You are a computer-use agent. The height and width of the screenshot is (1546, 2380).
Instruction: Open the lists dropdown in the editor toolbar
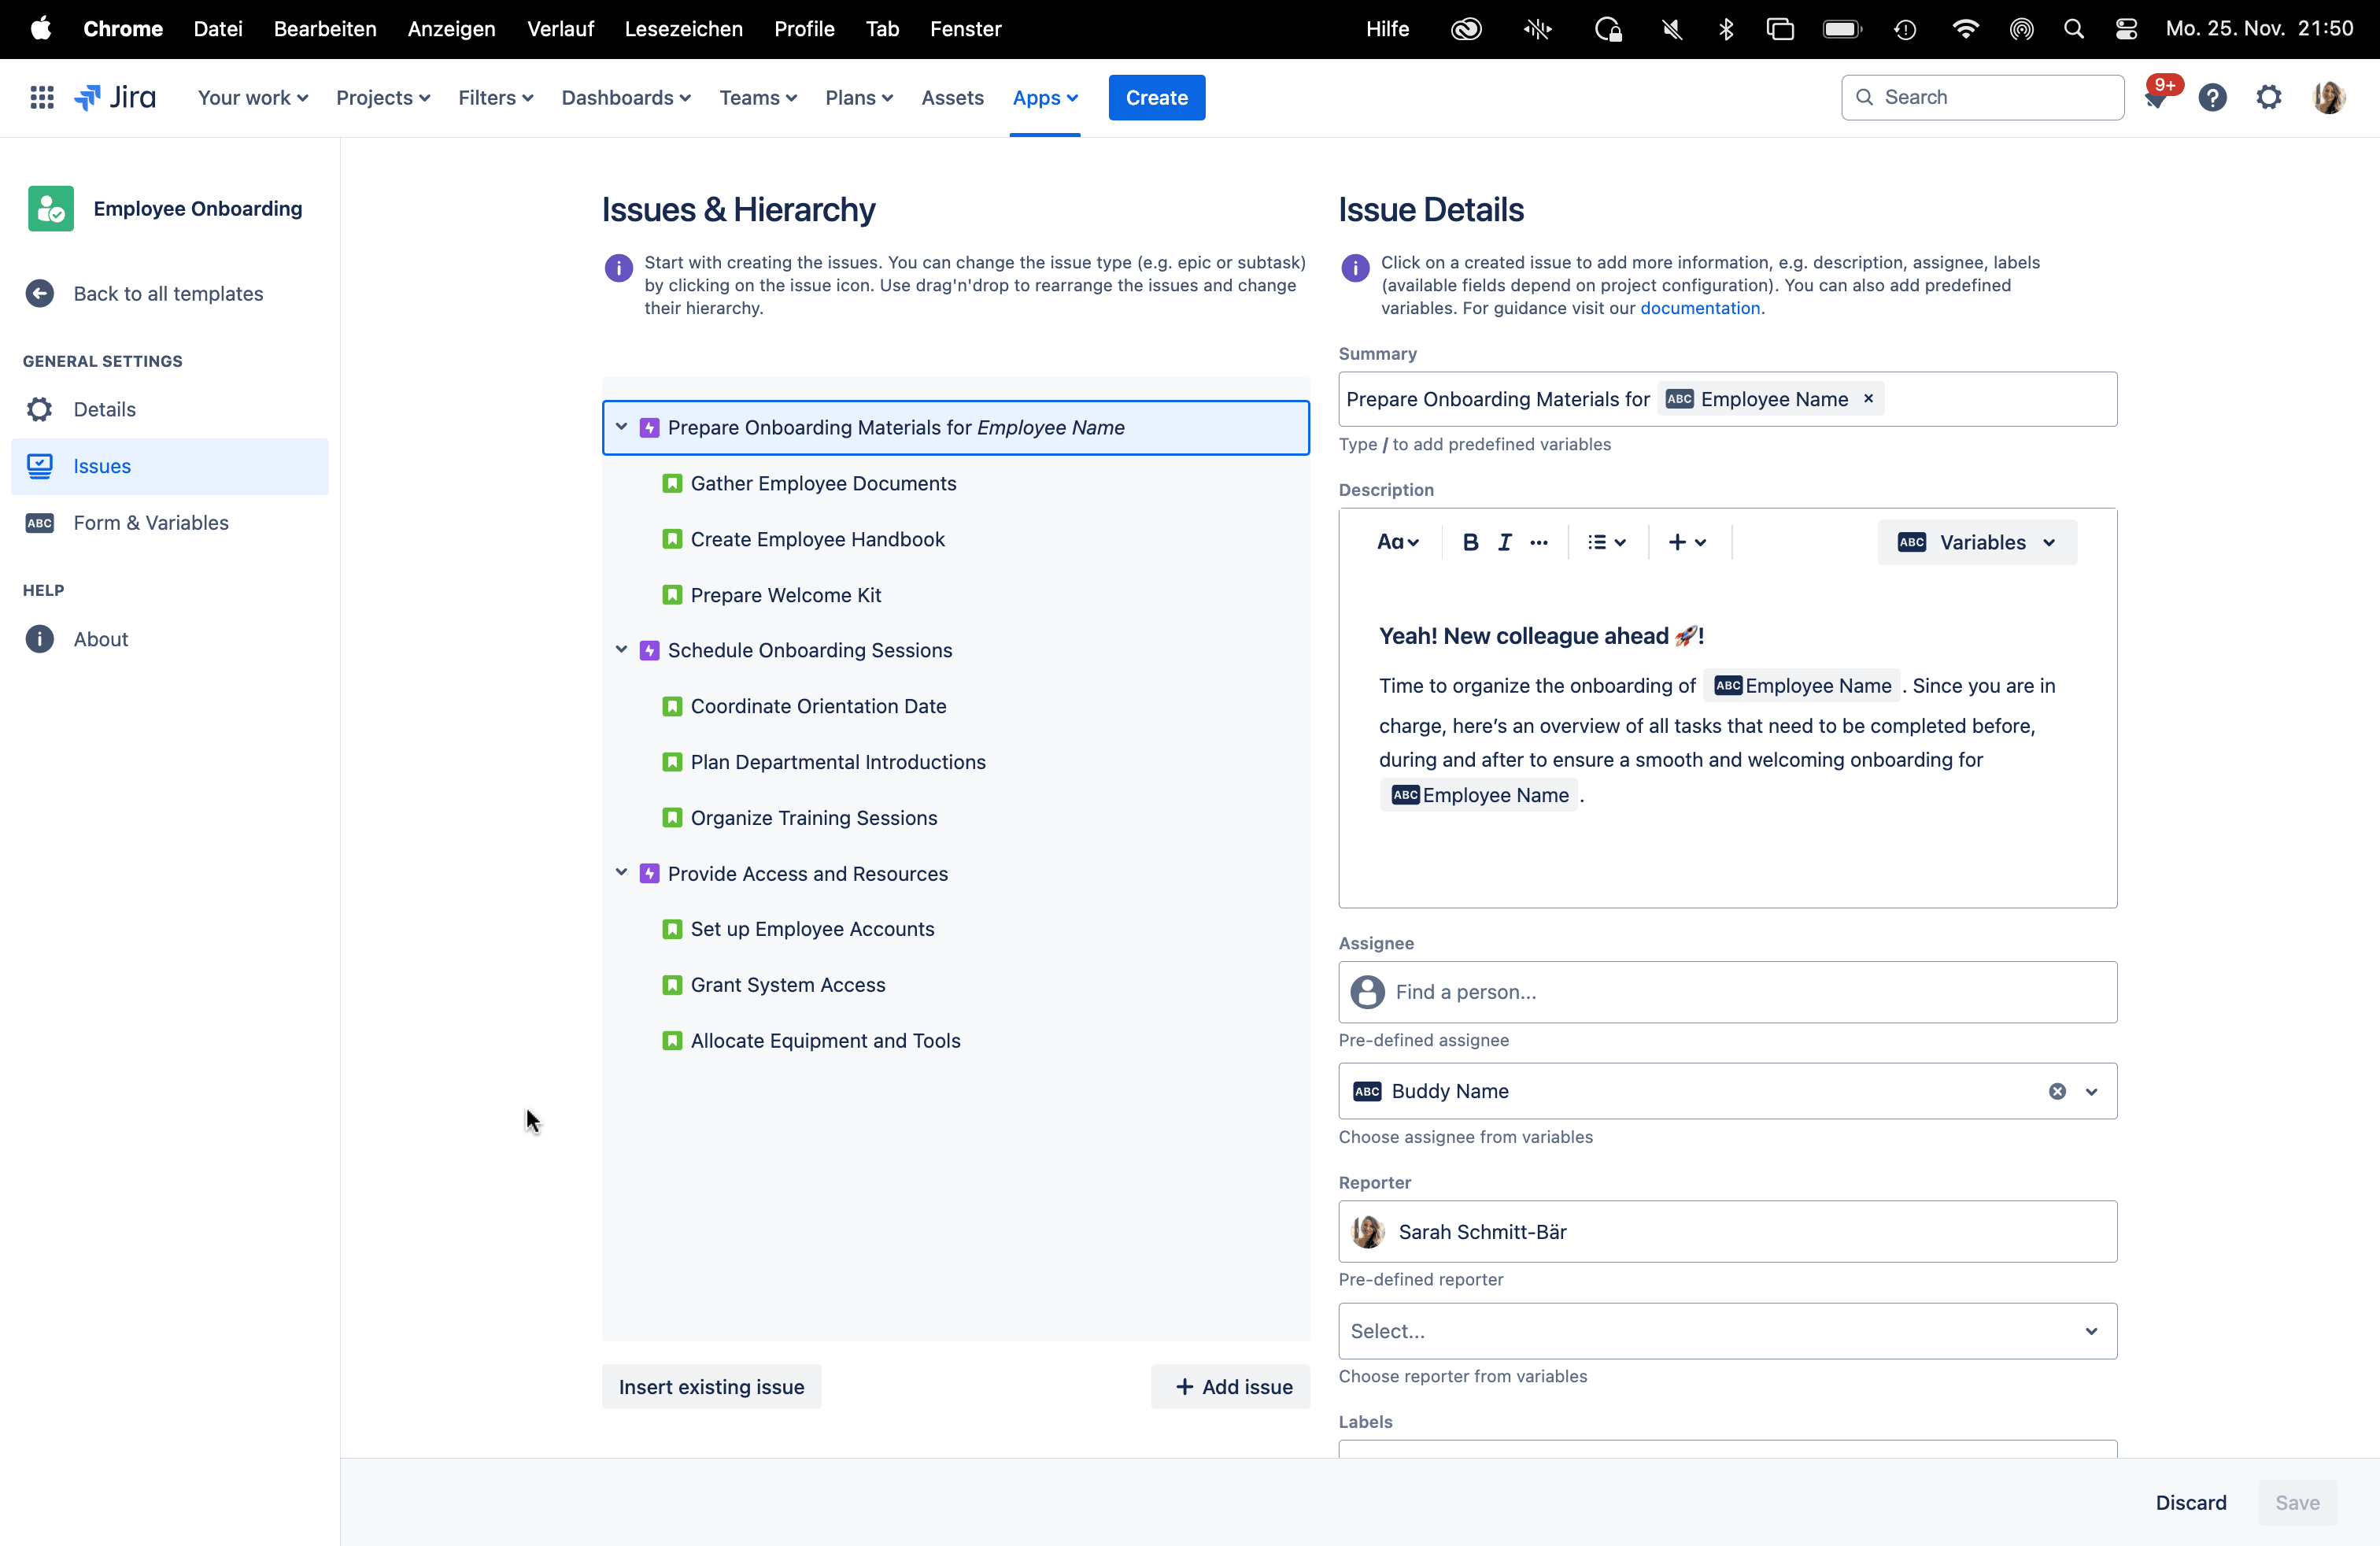1606,542
